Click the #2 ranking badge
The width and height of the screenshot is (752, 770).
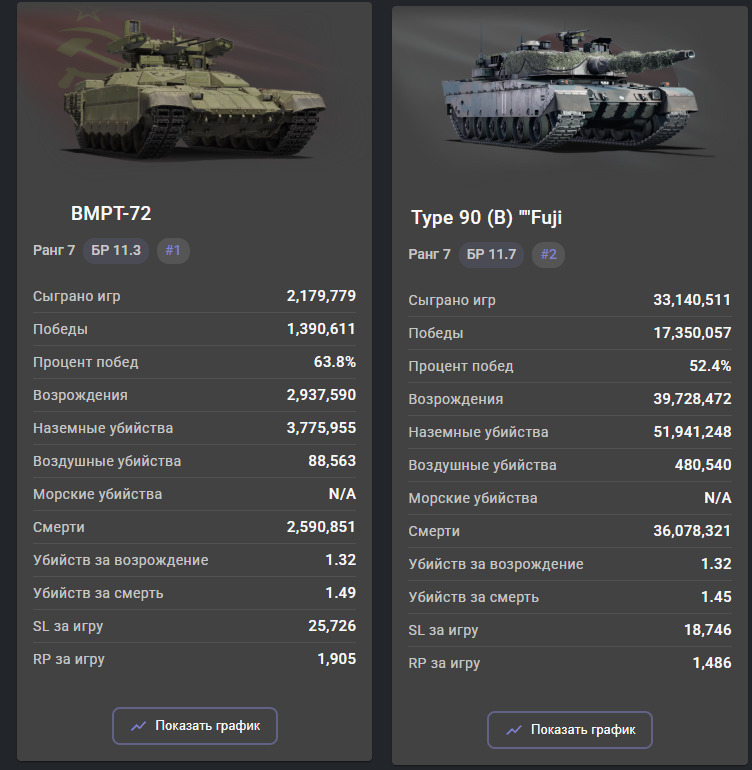point(548,254)
